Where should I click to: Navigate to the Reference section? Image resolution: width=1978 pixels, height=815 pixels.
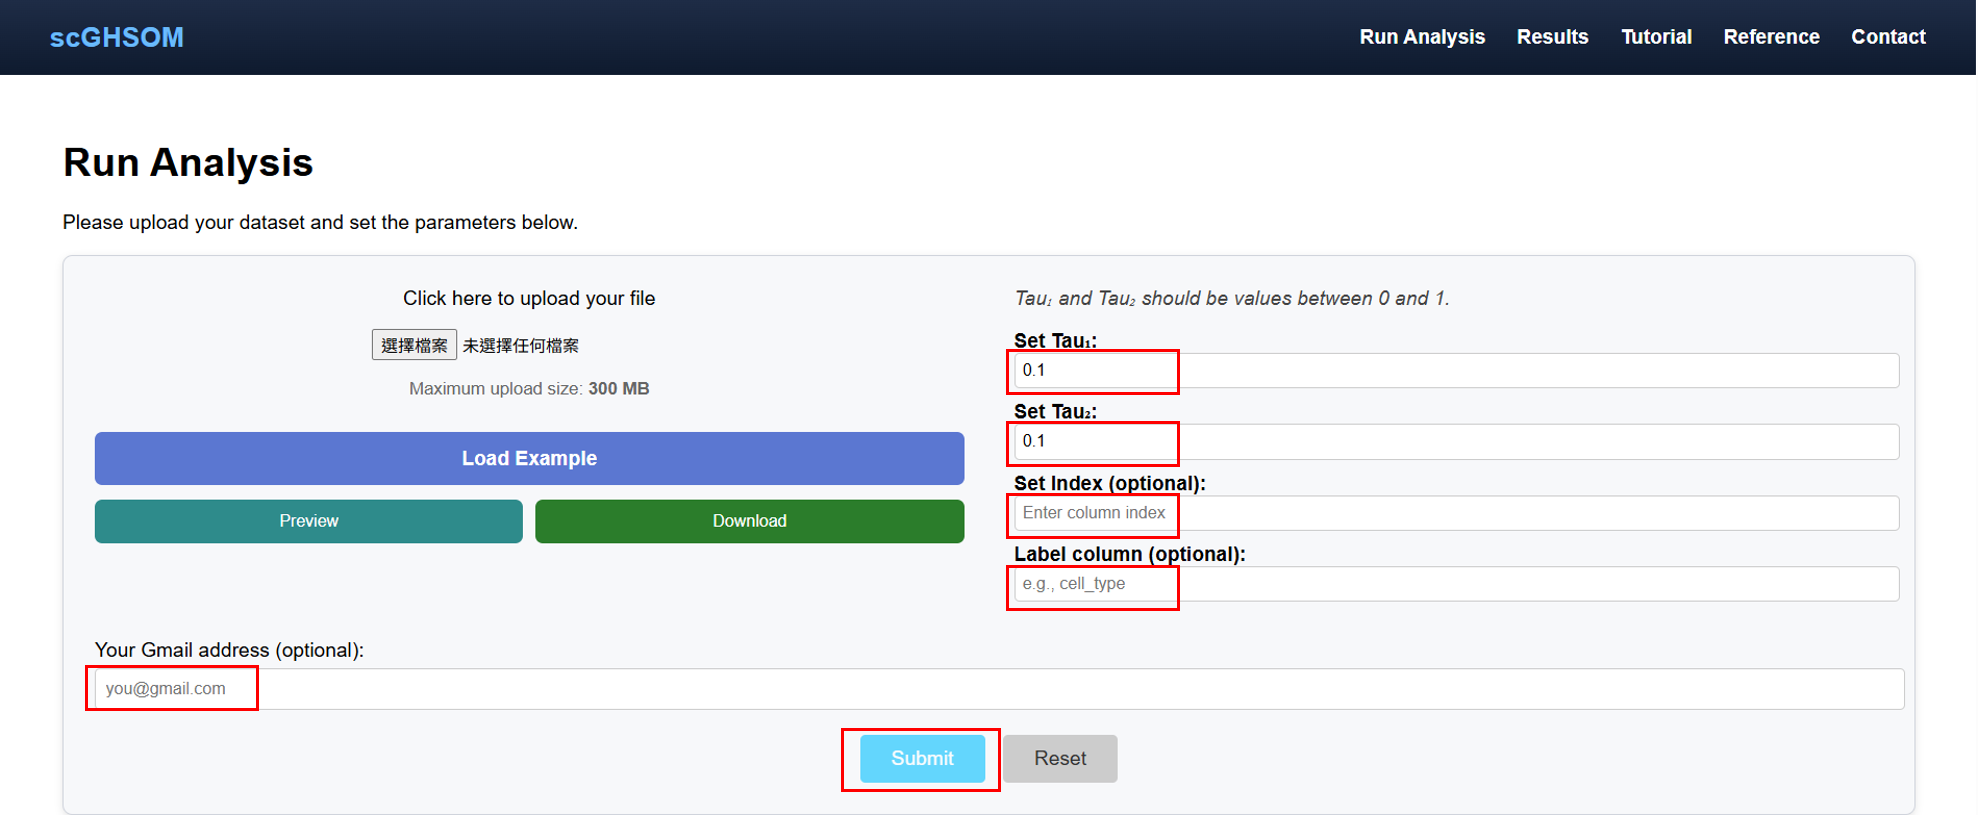click(1771, 37)
